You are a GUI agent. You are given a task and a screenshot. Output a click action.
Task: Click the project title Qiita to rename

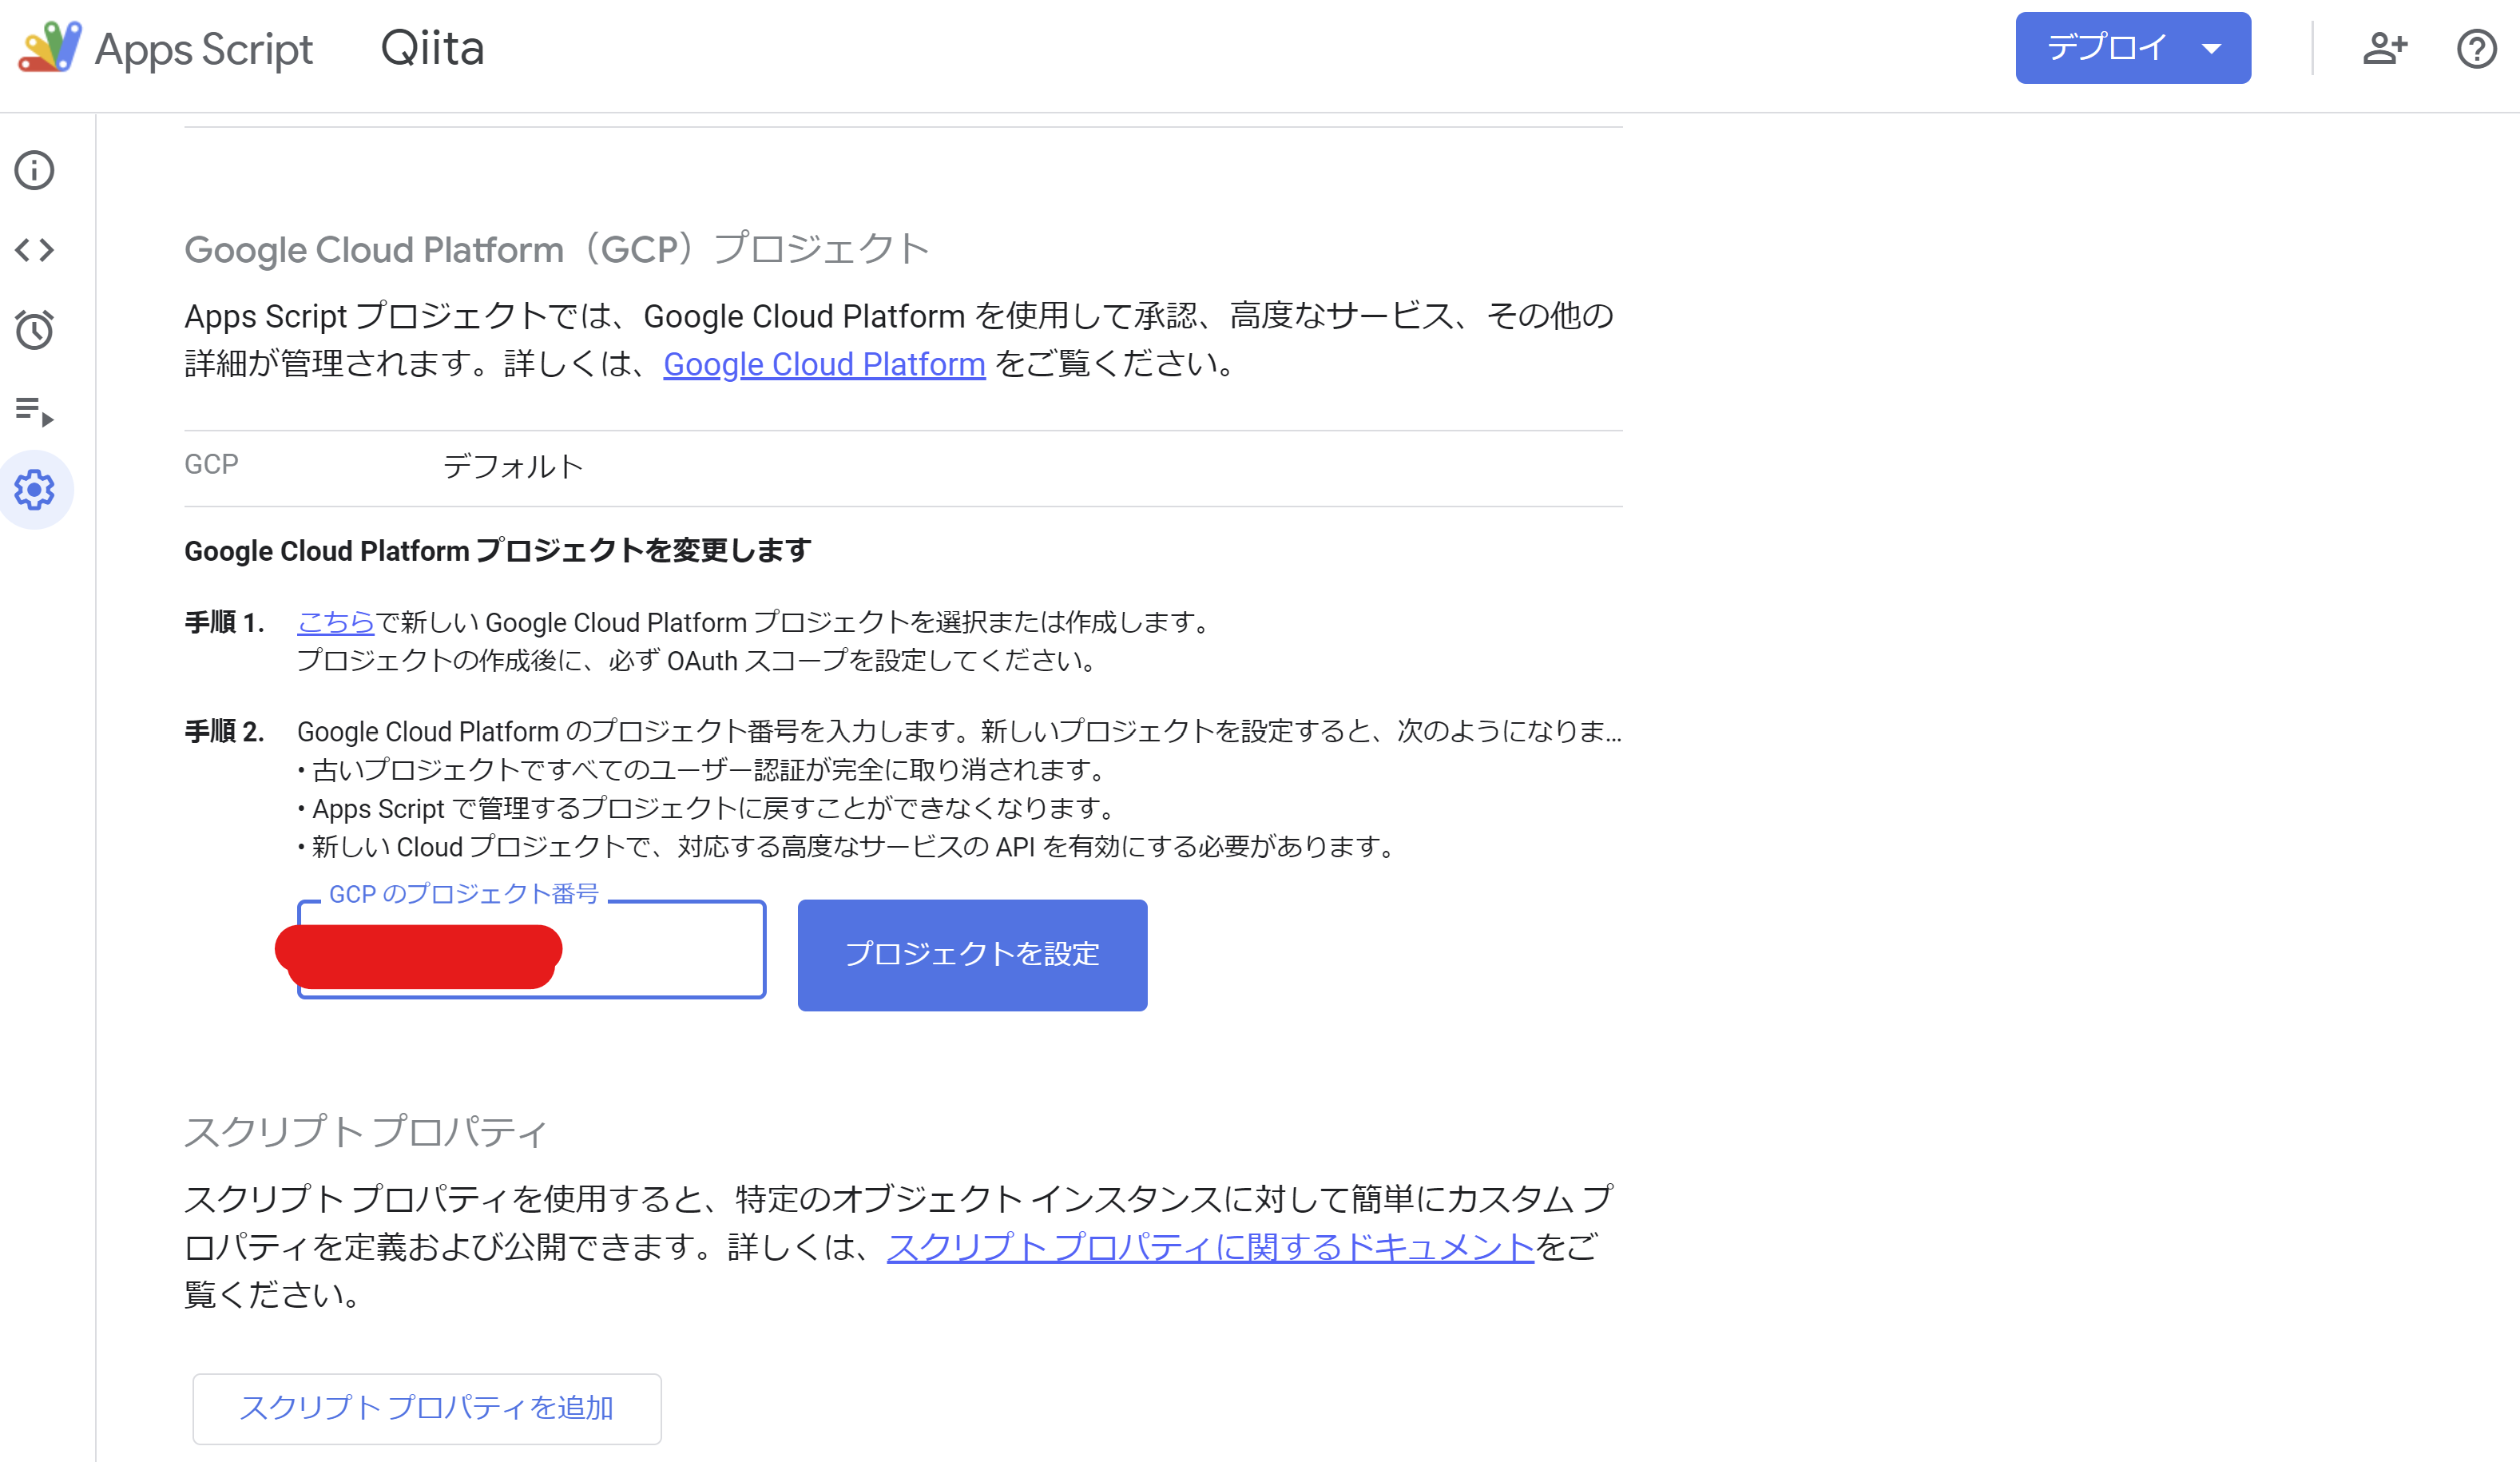432,47
